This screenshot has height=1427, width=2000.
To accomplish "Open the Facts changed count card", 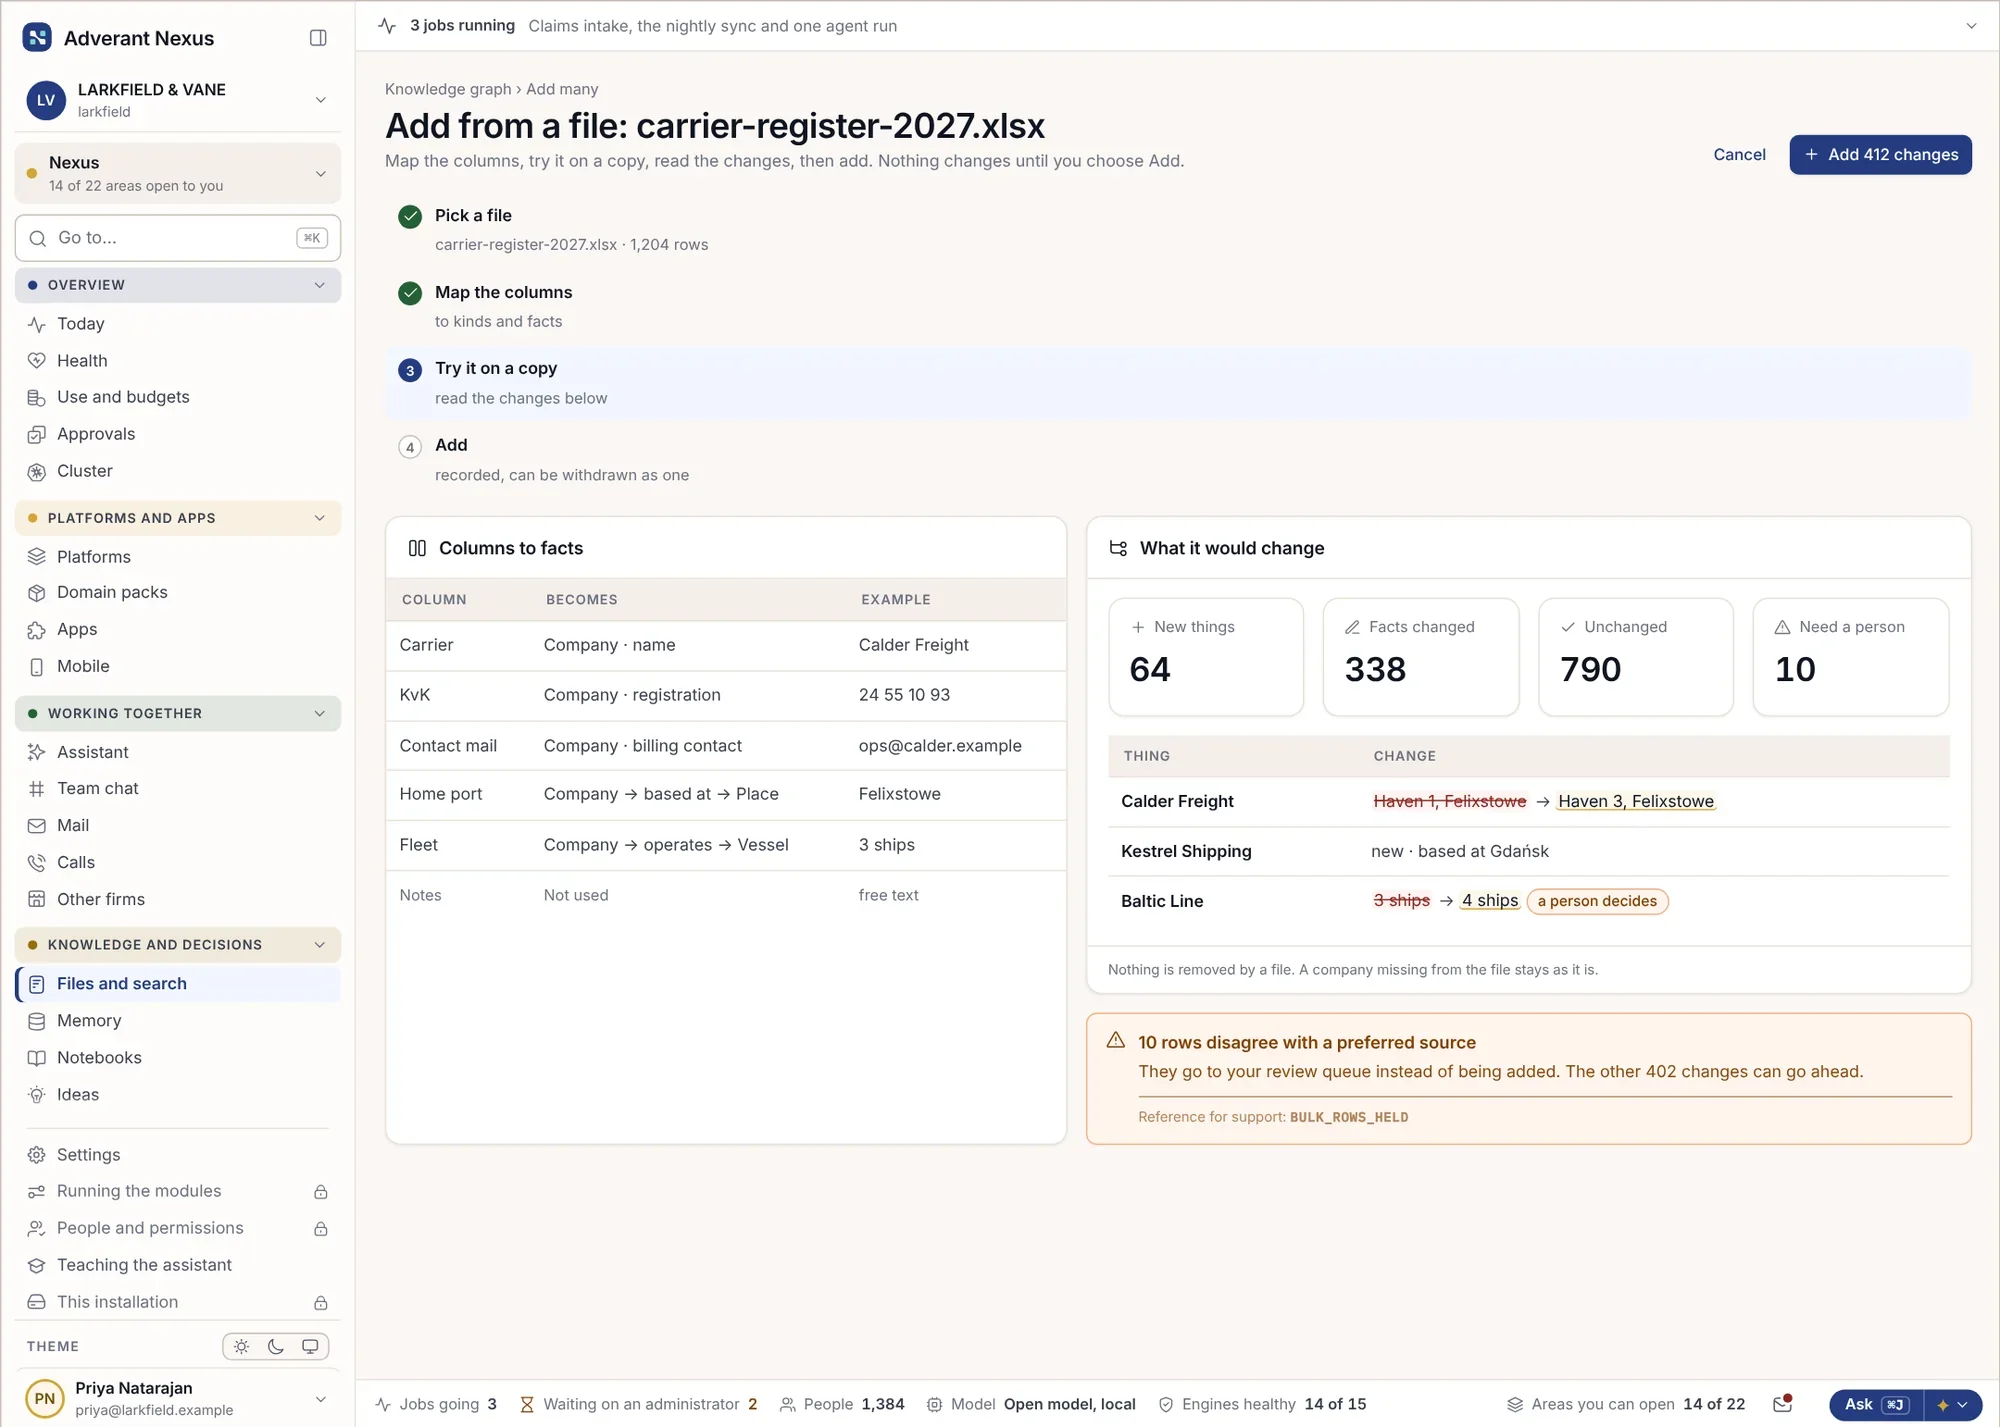I will tap(1421, 657).
